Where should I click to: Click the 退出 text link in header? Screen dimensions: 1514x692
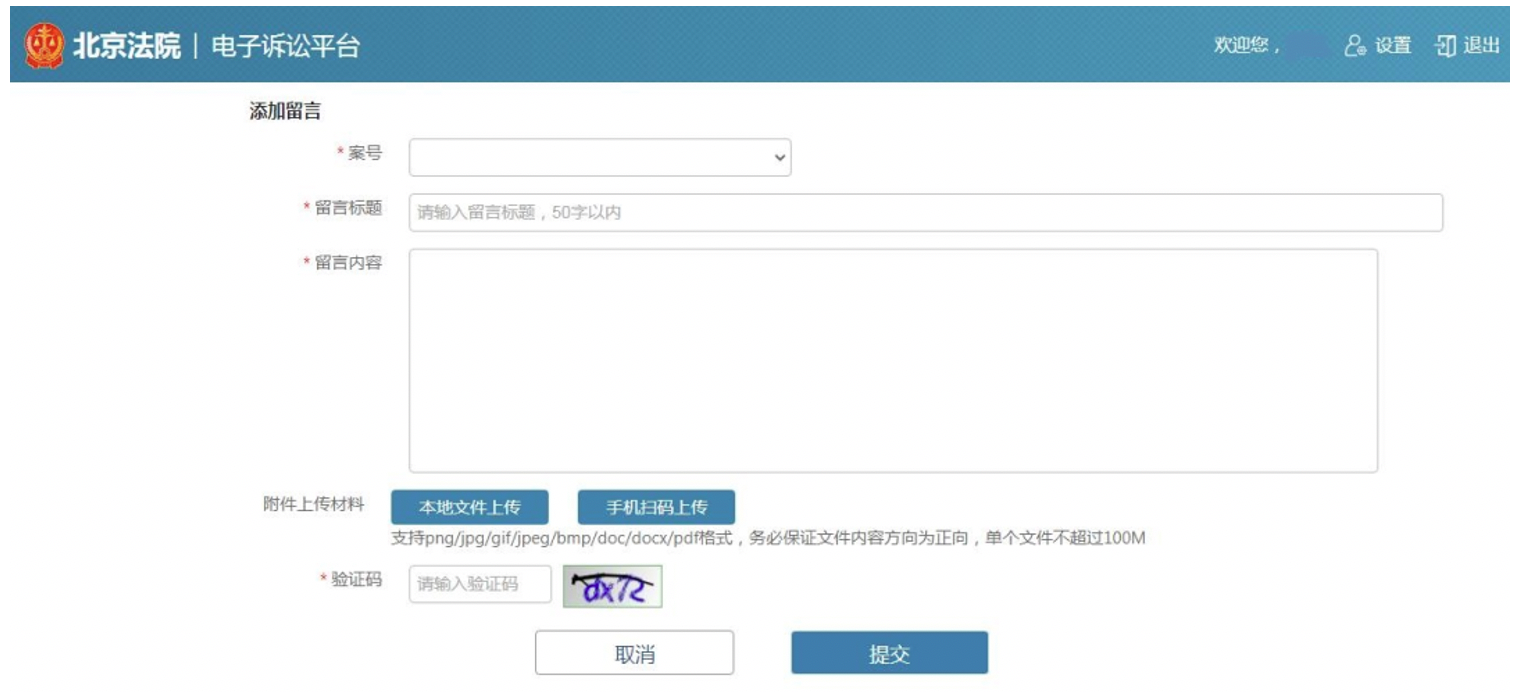coord(1482,46)
